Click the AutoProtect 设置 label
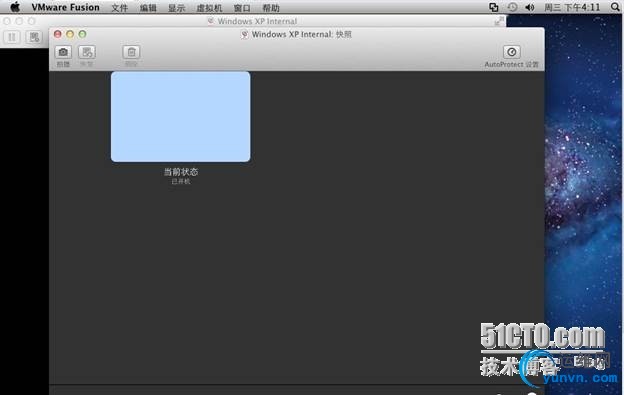The height and width of the screenshot is (395, 624). point(511,64)
